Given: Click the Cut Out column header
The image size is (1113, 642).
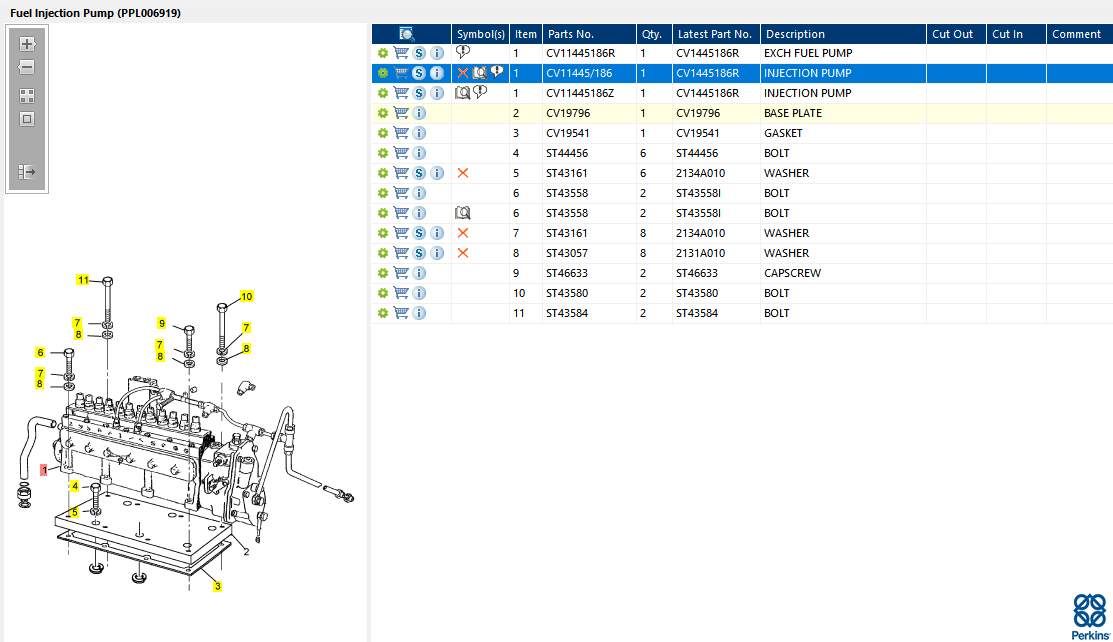Looking at the screenshot, I should click(952, 34).
